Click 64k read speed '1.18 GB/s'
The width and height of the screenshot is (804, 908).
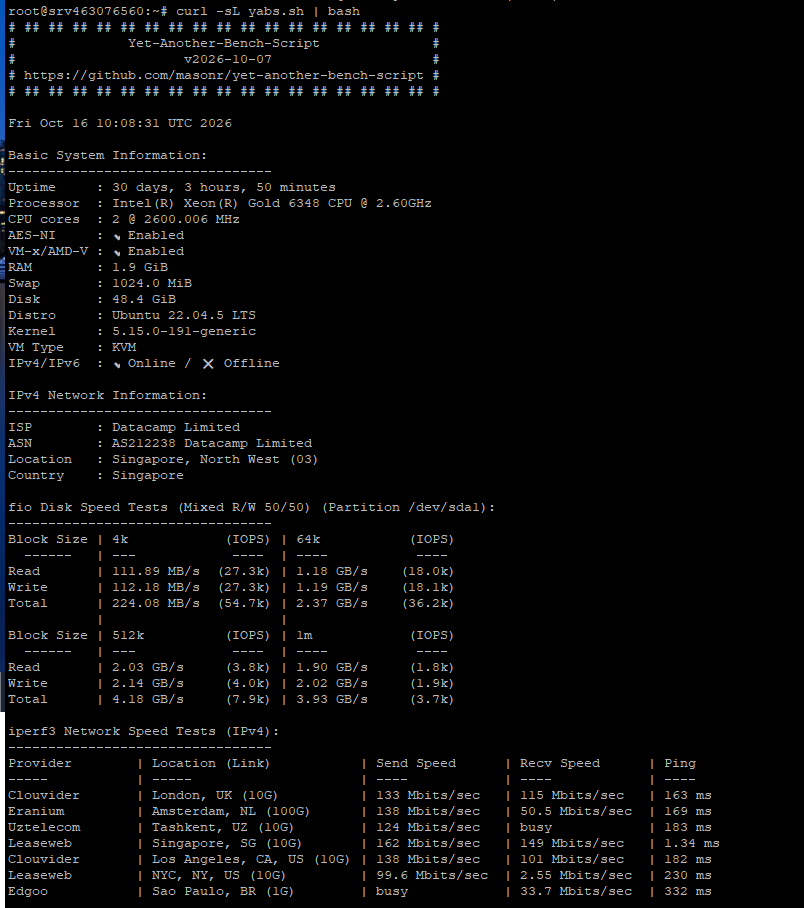(332, 571)
